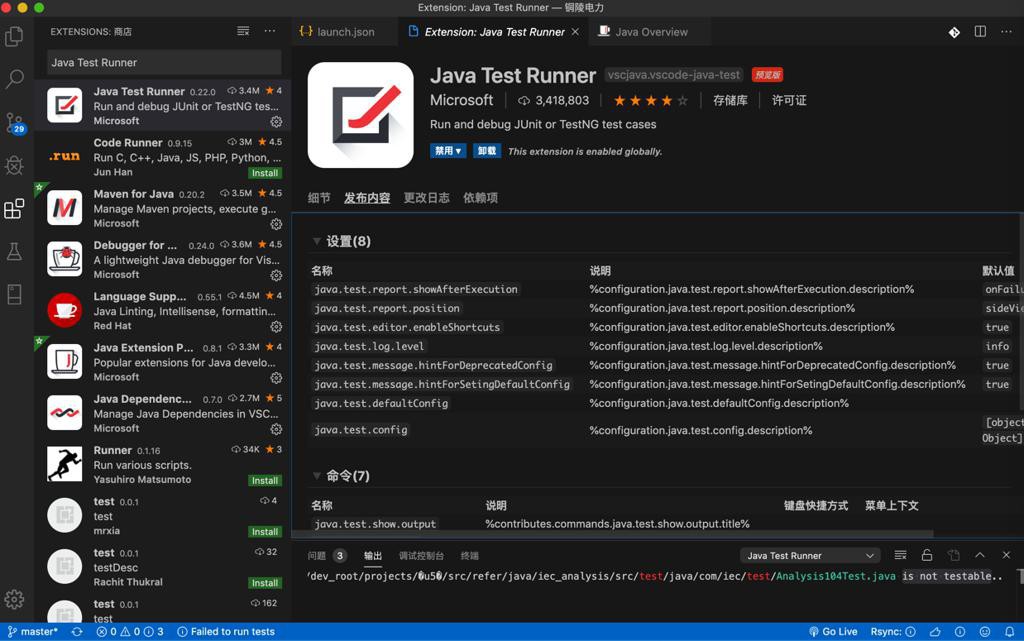Switch to debug console (调试控制台) tab
The image size is (1024, 641).
(x=421, y=555)
